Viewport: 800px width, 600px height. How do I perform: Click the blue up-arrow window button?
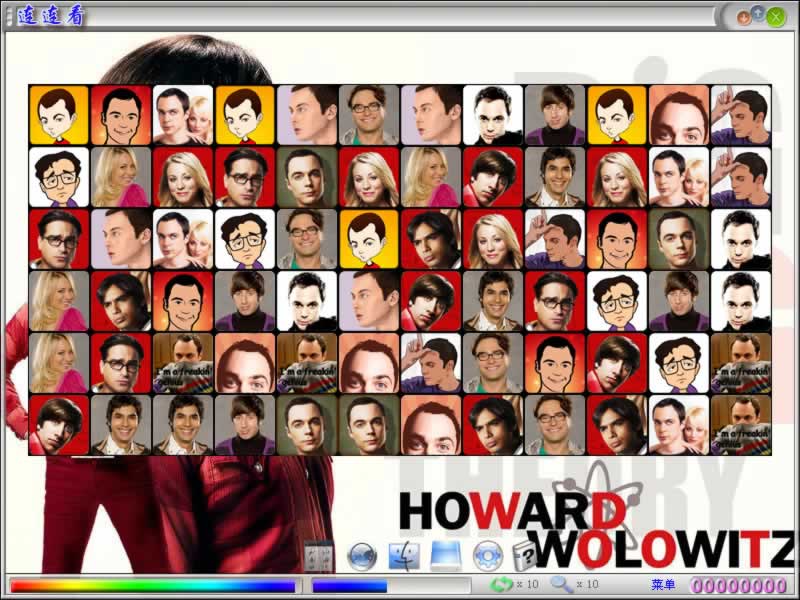[758, 14]
